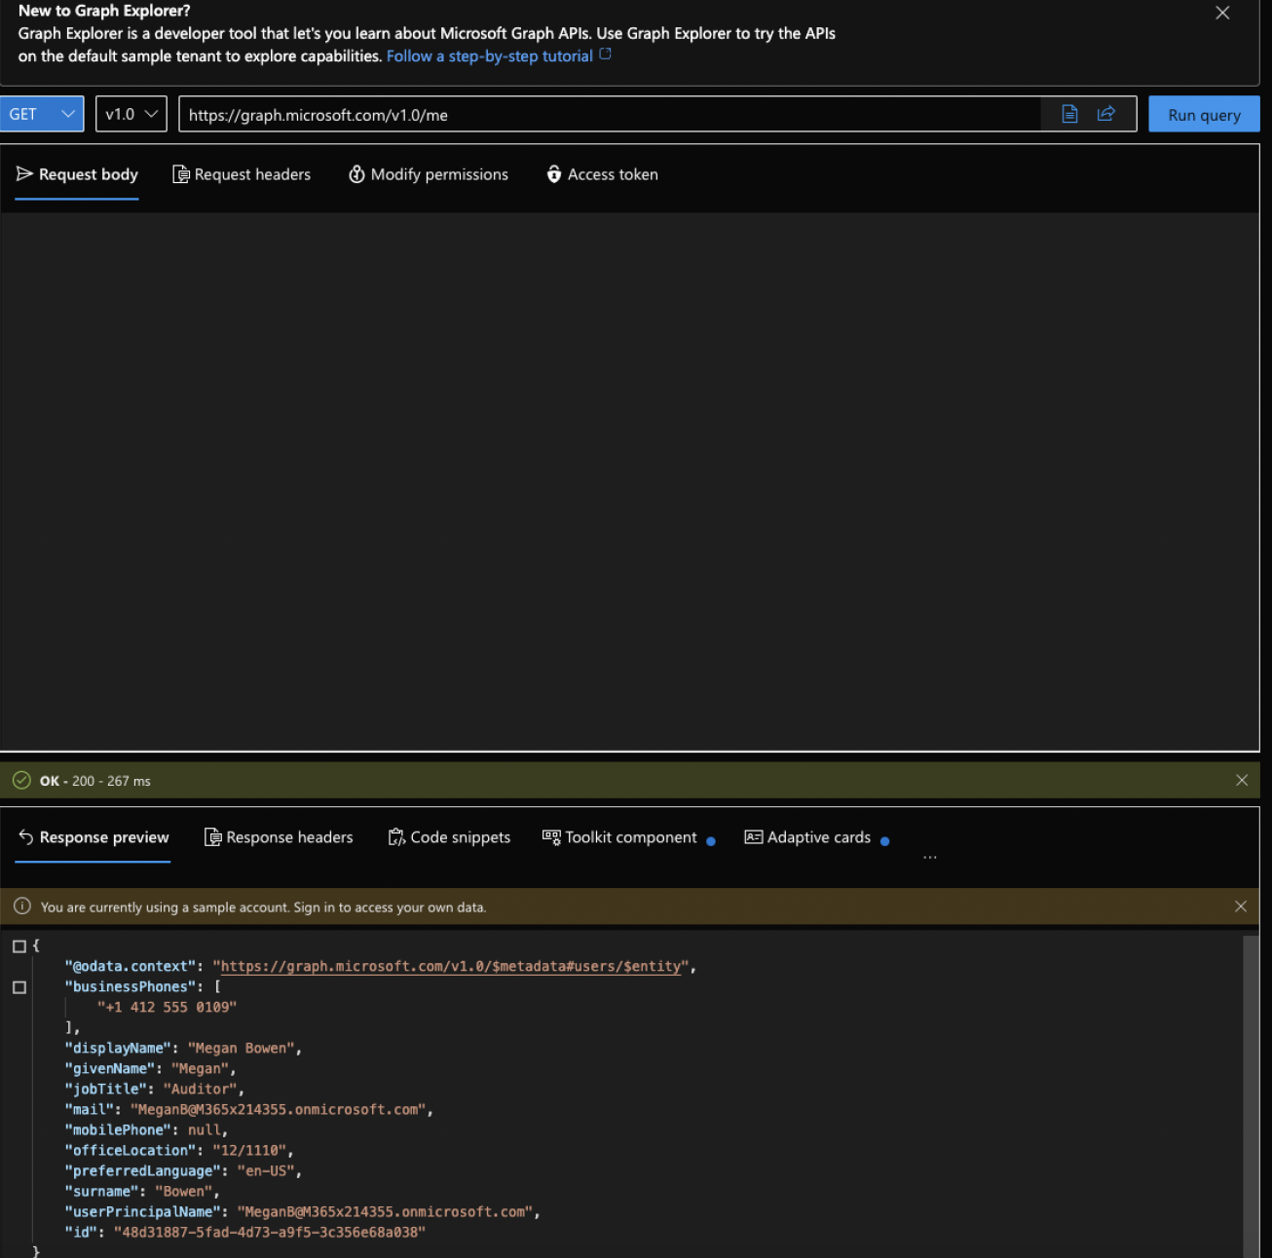Viewport: 1272px width, 1258px height.
Task: Click the Request body send arrow icon
Action: pyautogui.click(x=25, y=174)
